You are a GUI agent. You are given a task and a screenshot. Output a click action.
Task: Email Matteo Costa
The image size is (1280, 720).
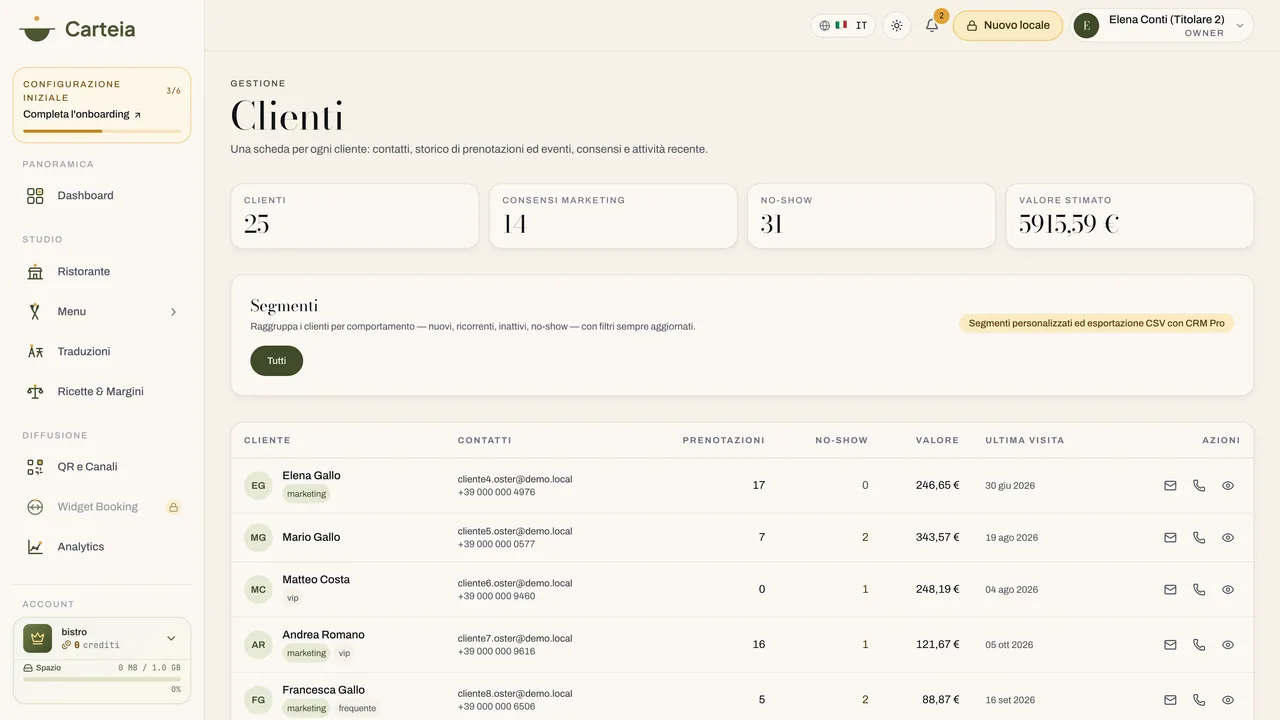click(1170, 590)
